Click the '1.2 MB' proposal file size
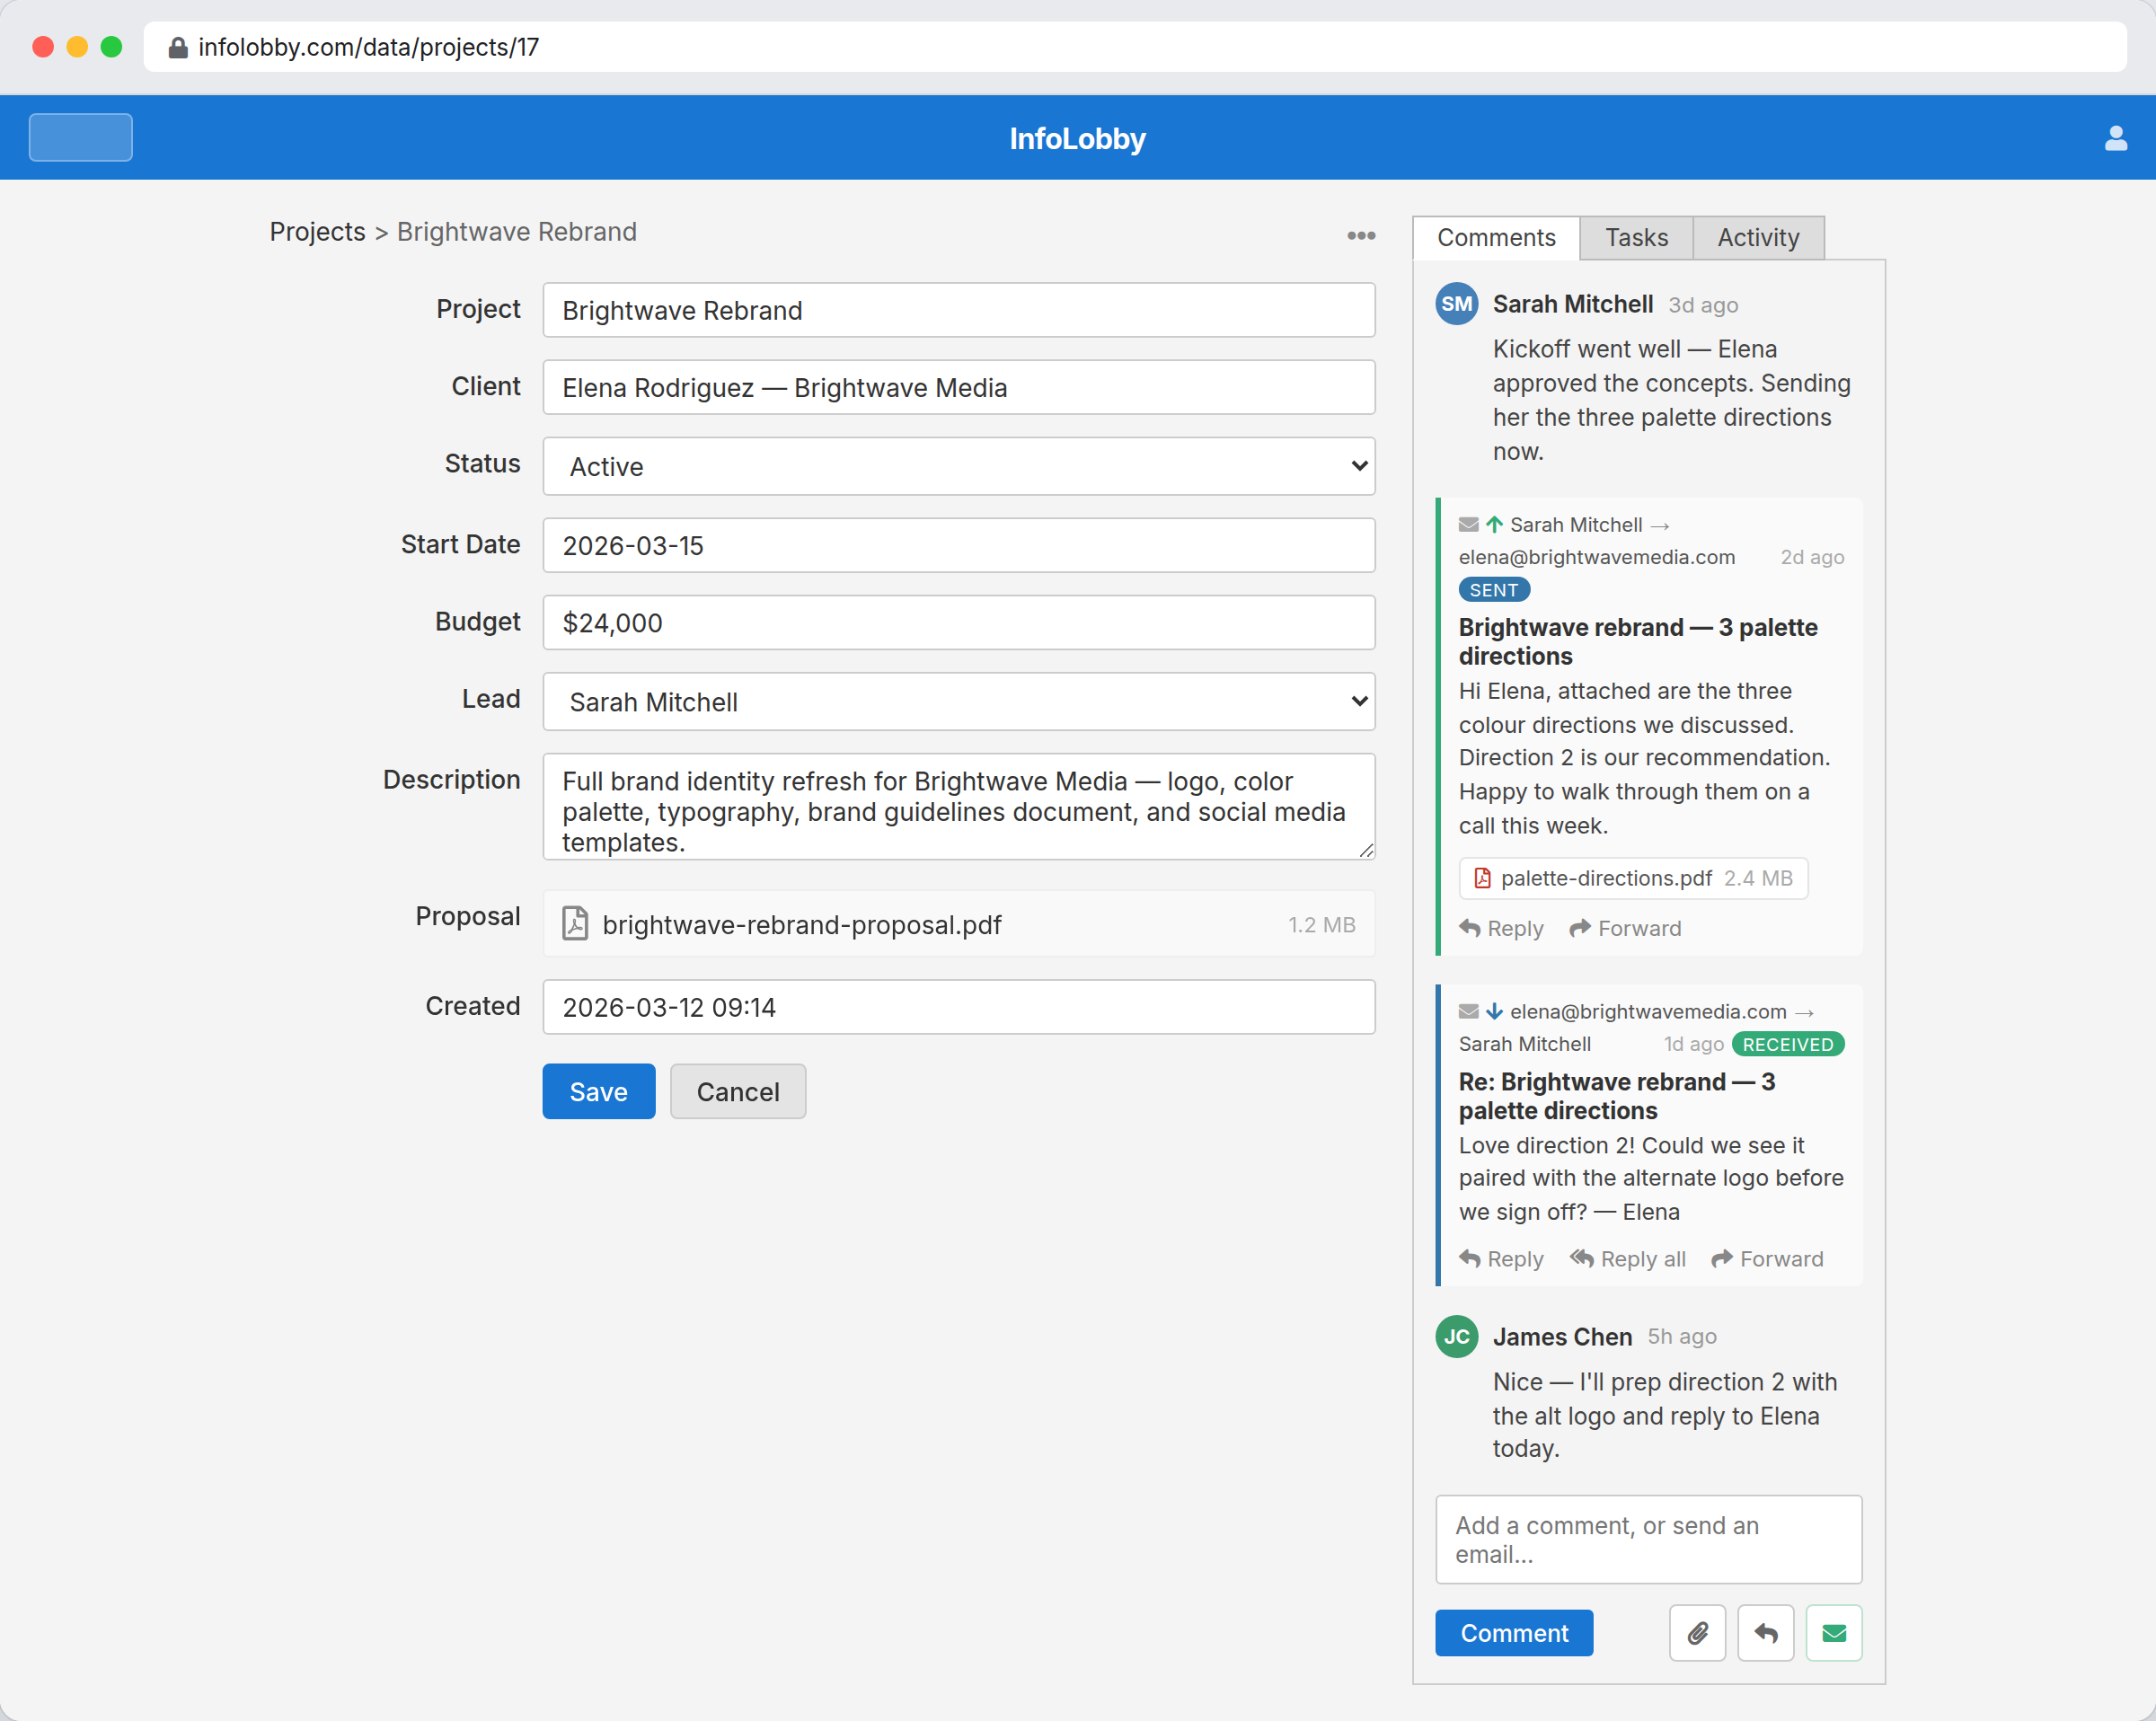Image resolution: width=2156 pixels, height=1721 pixels. click(x=1321, y=924)
